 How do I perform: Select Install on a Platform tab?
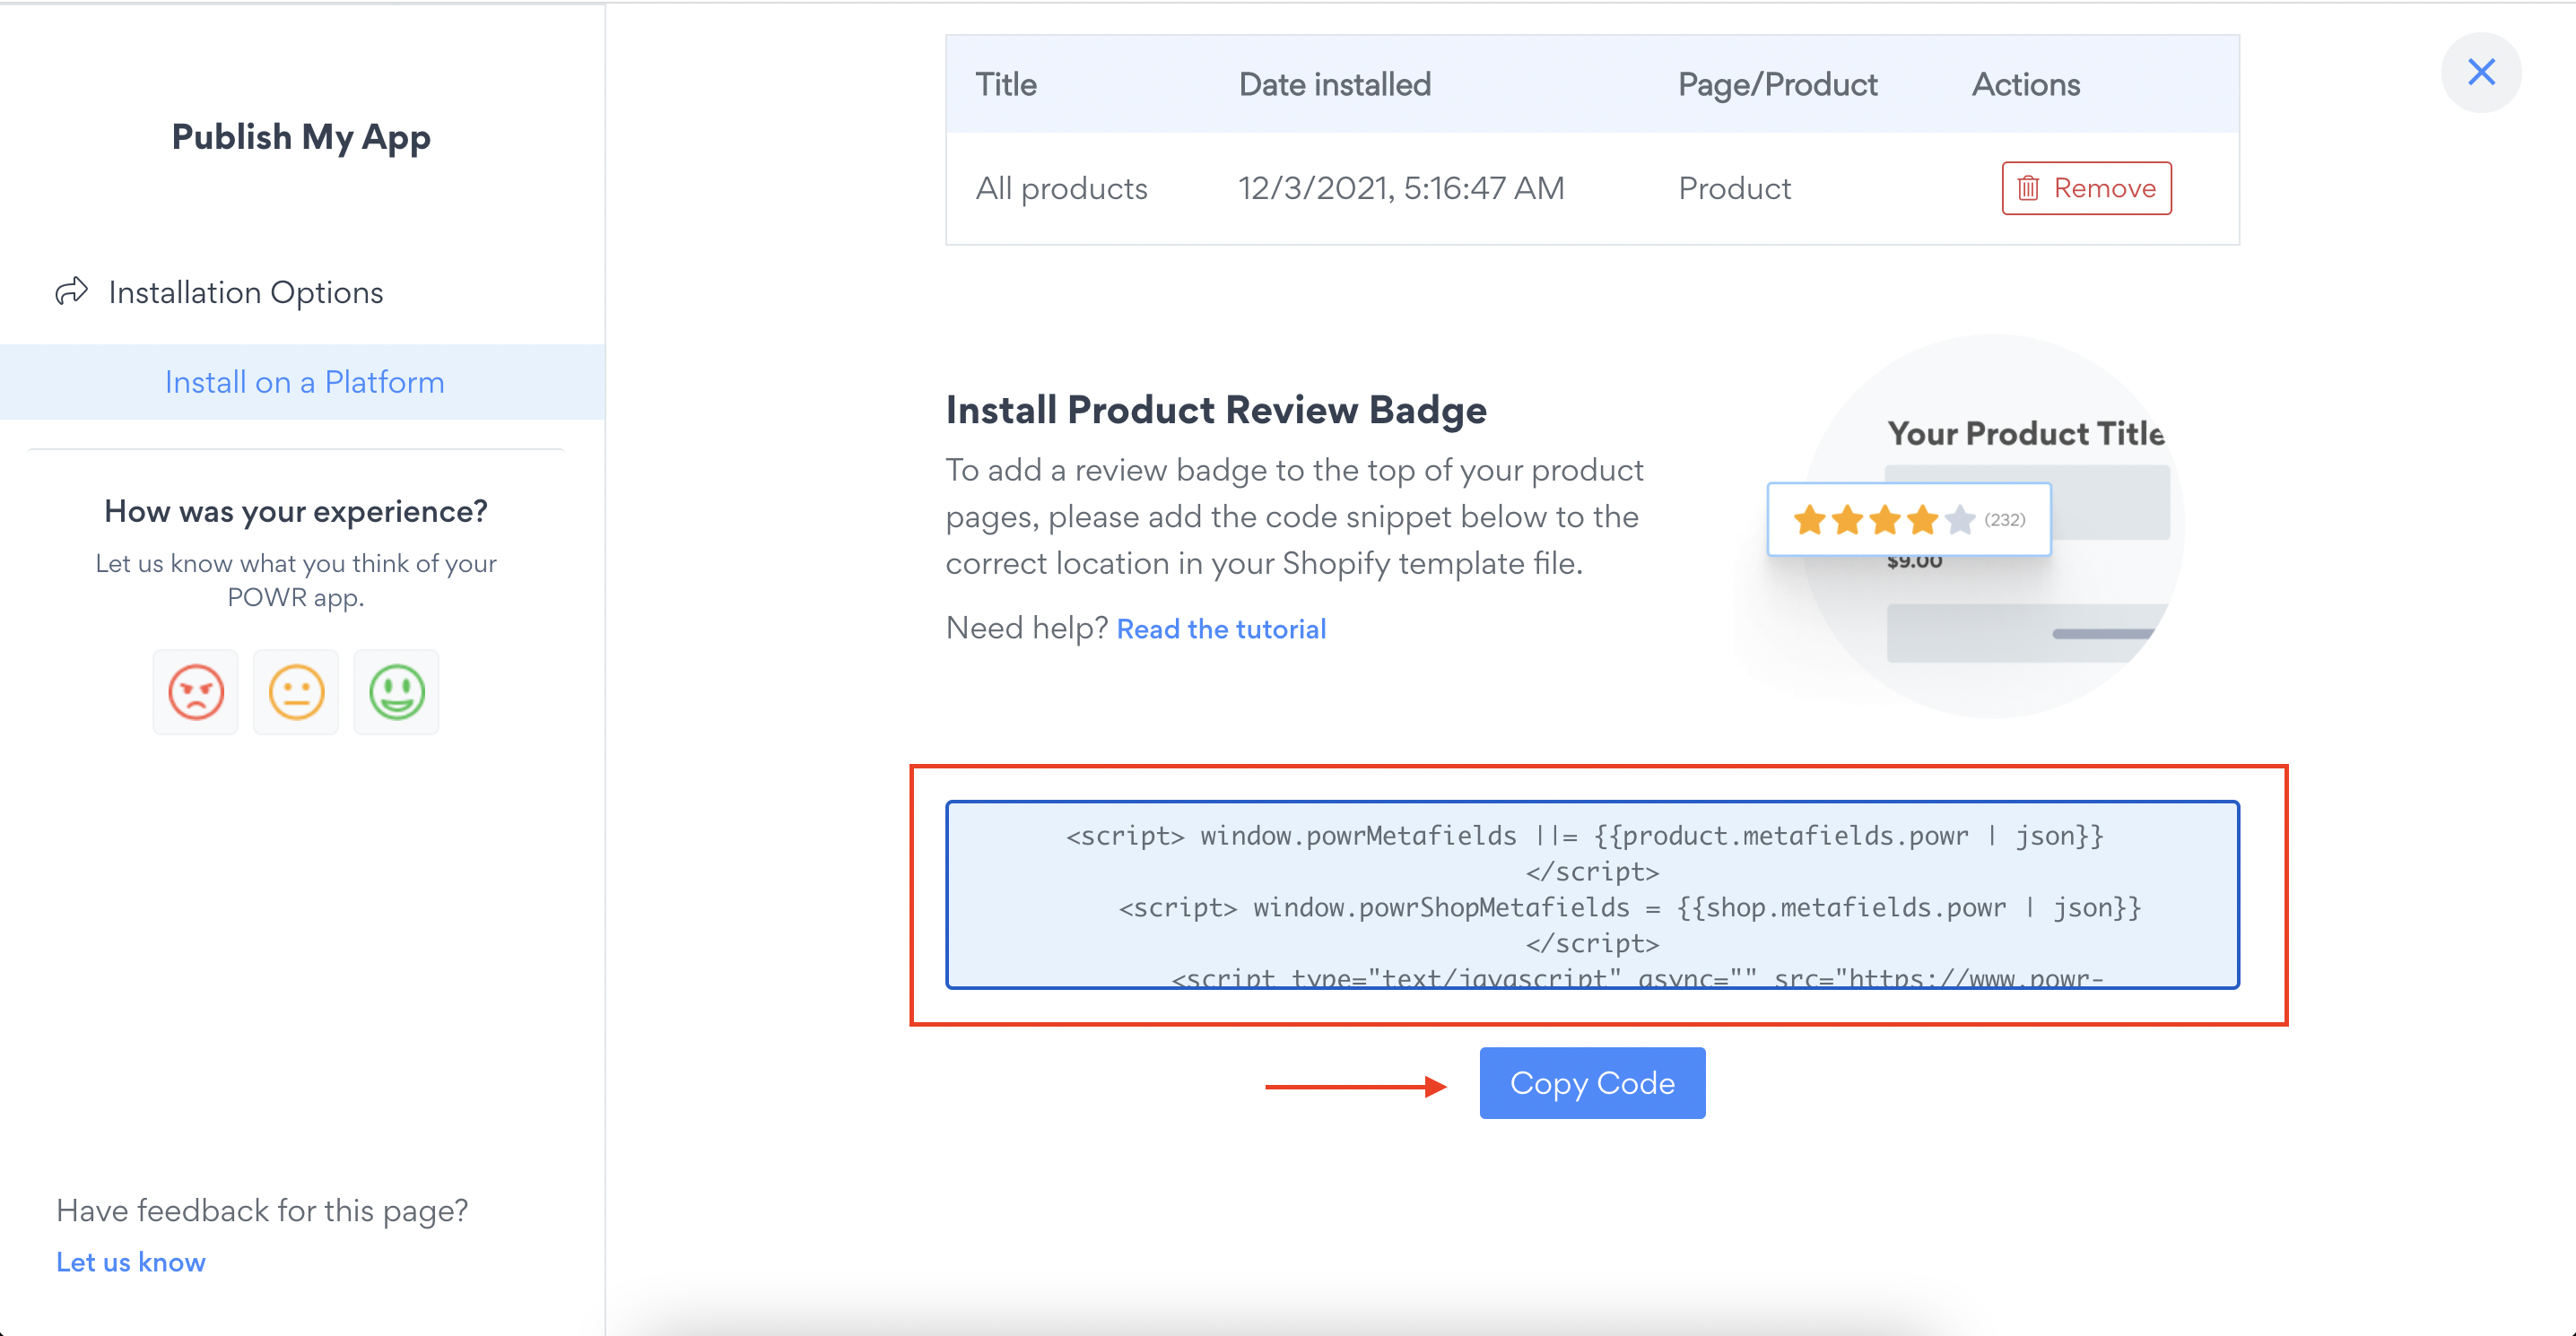pyautogui.click(x=303, y=382)
